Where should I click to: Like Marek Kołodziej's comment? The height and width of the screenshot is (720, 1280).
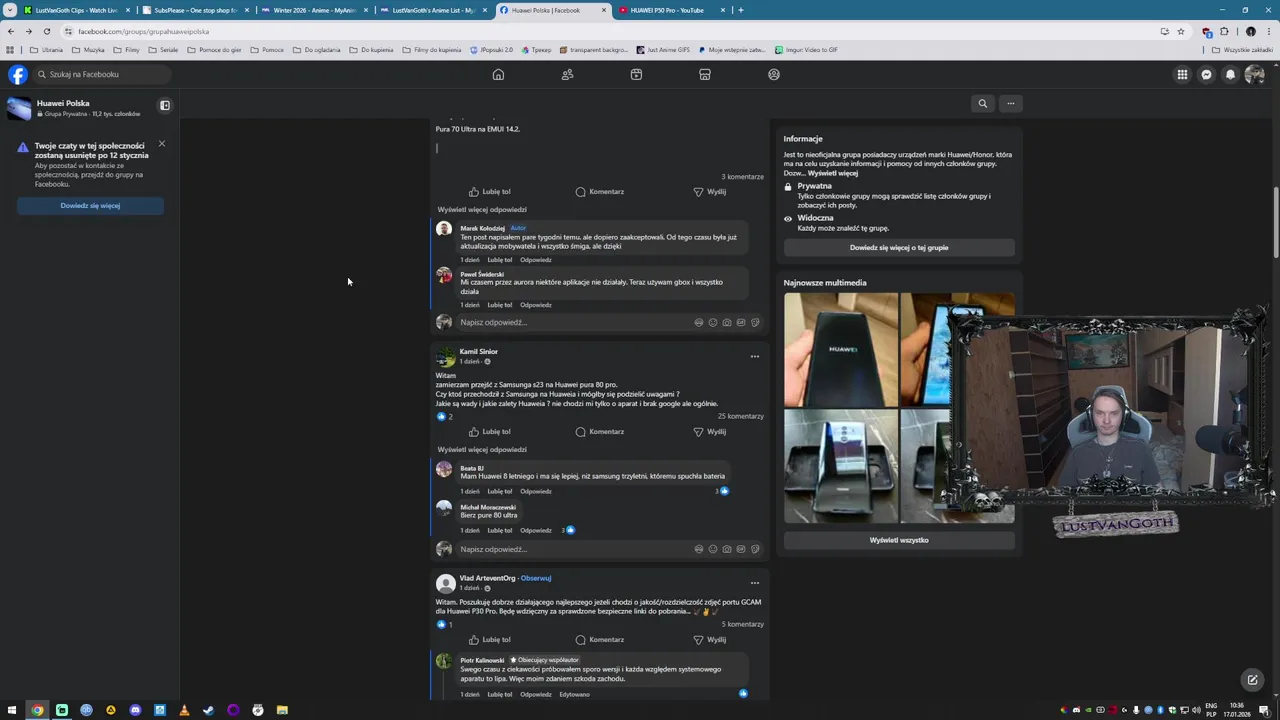(x=500, y=260)
